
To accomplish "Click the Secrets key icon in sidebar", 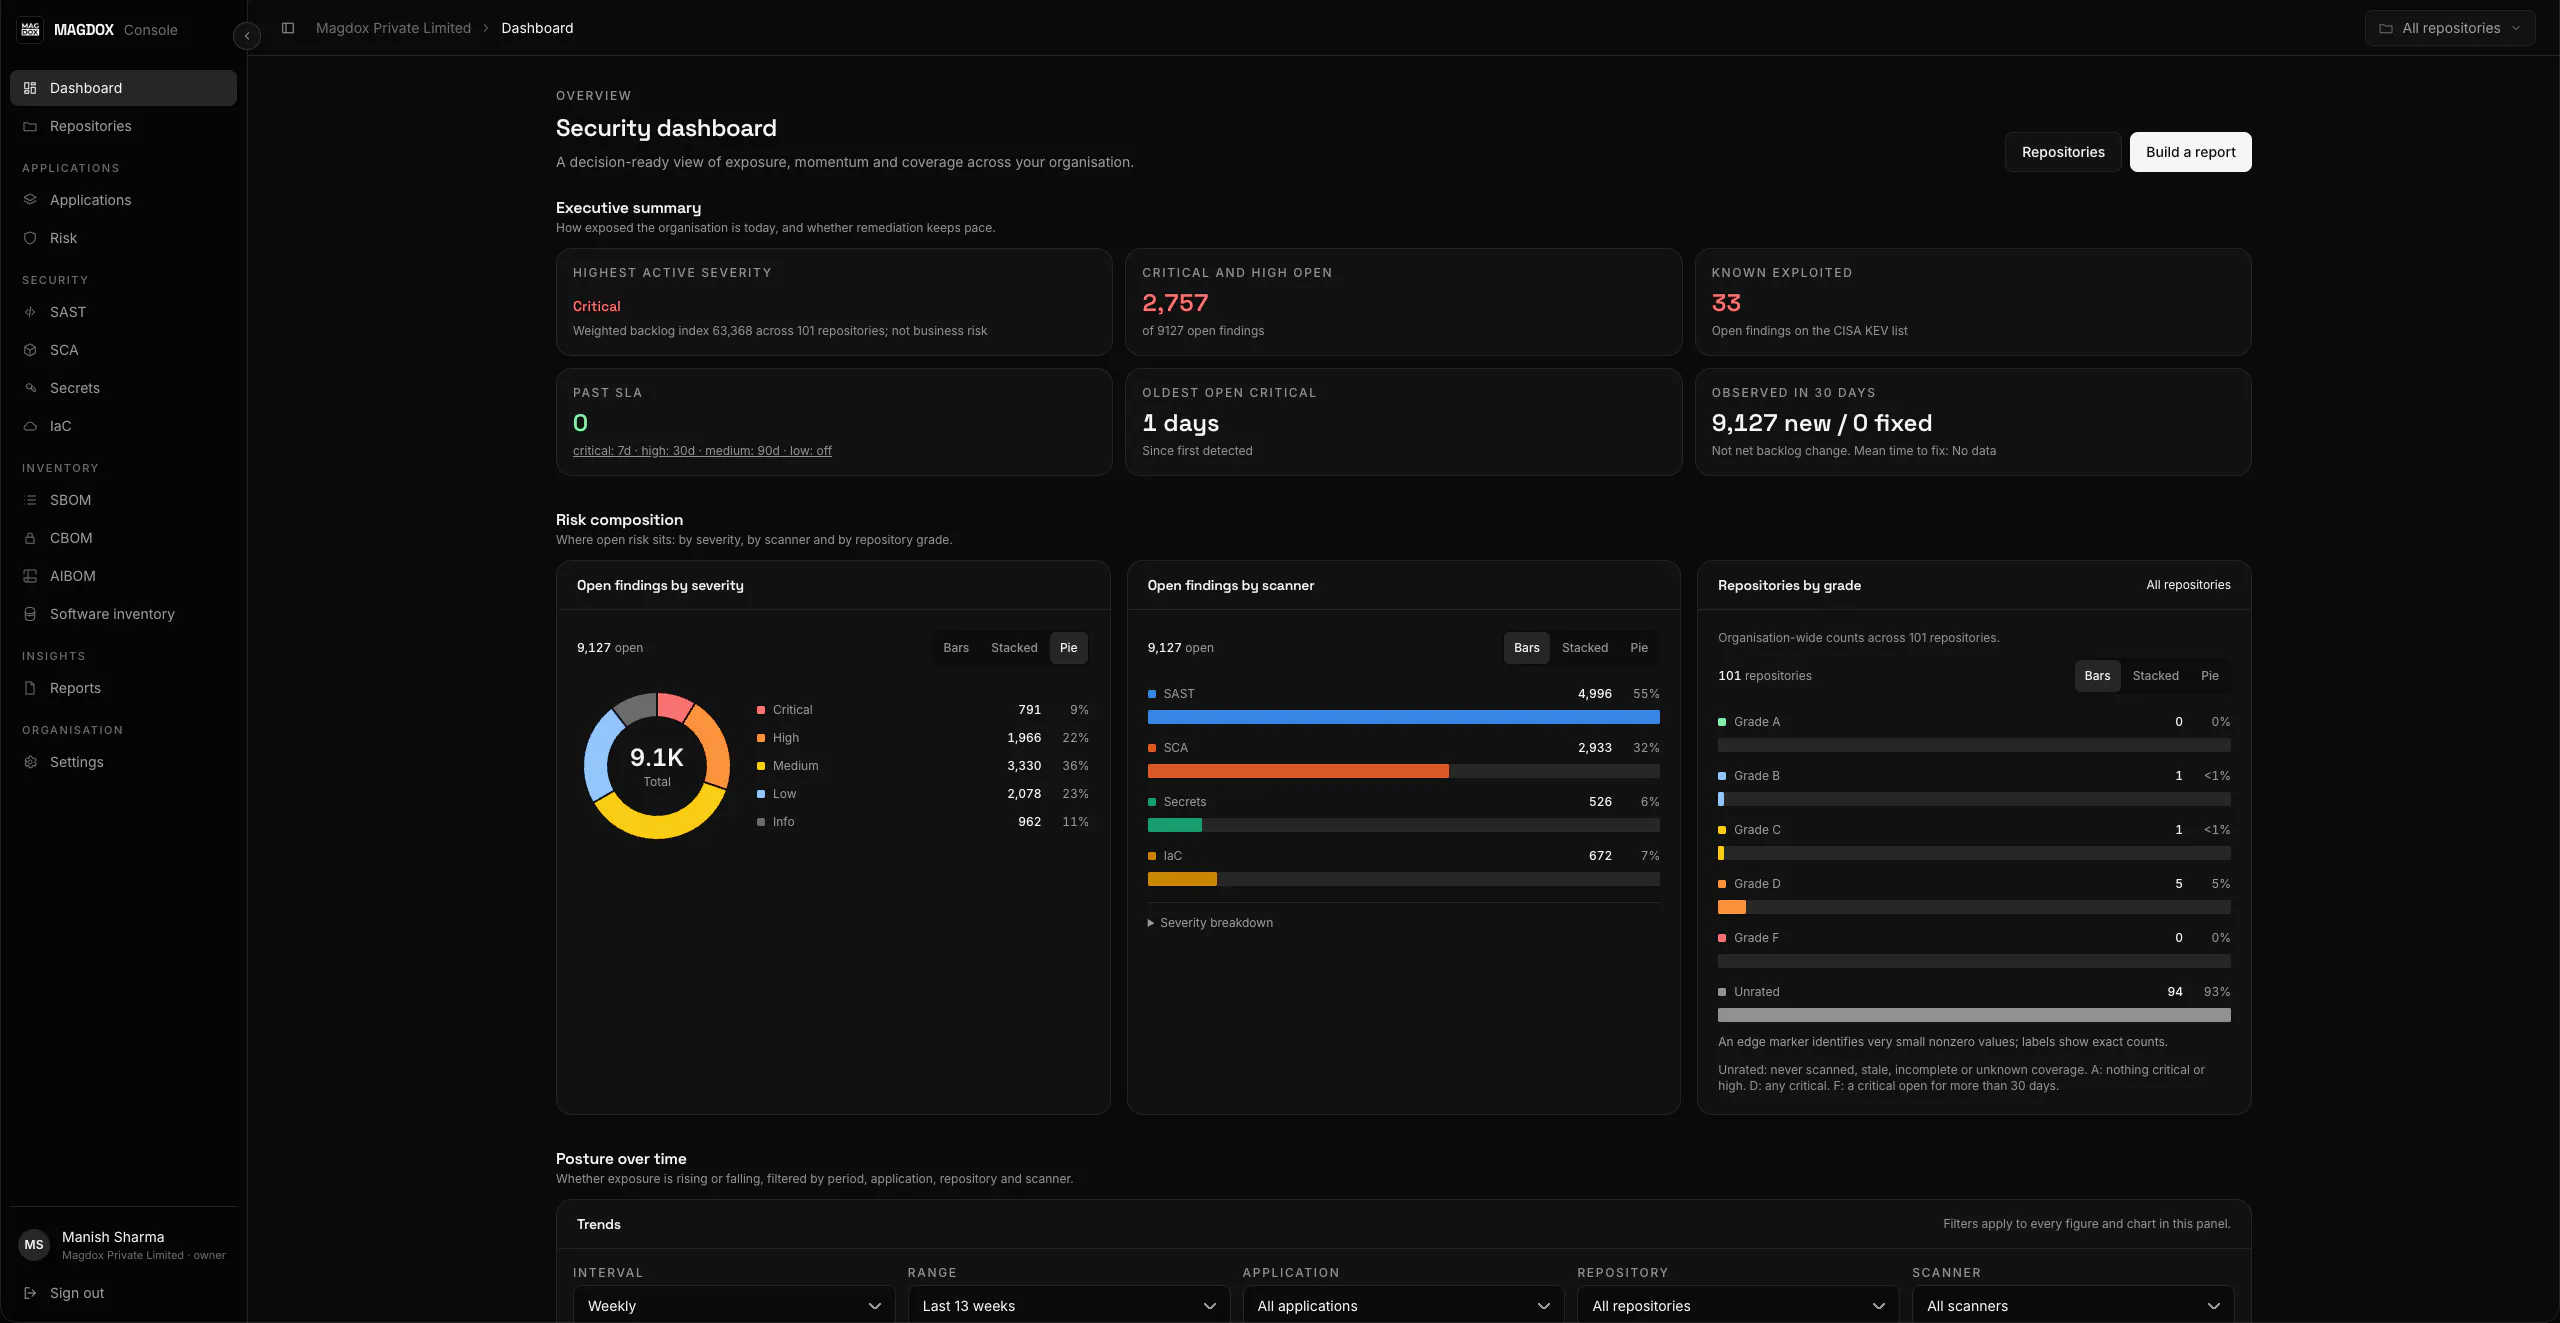I will [x=30, y=388].
